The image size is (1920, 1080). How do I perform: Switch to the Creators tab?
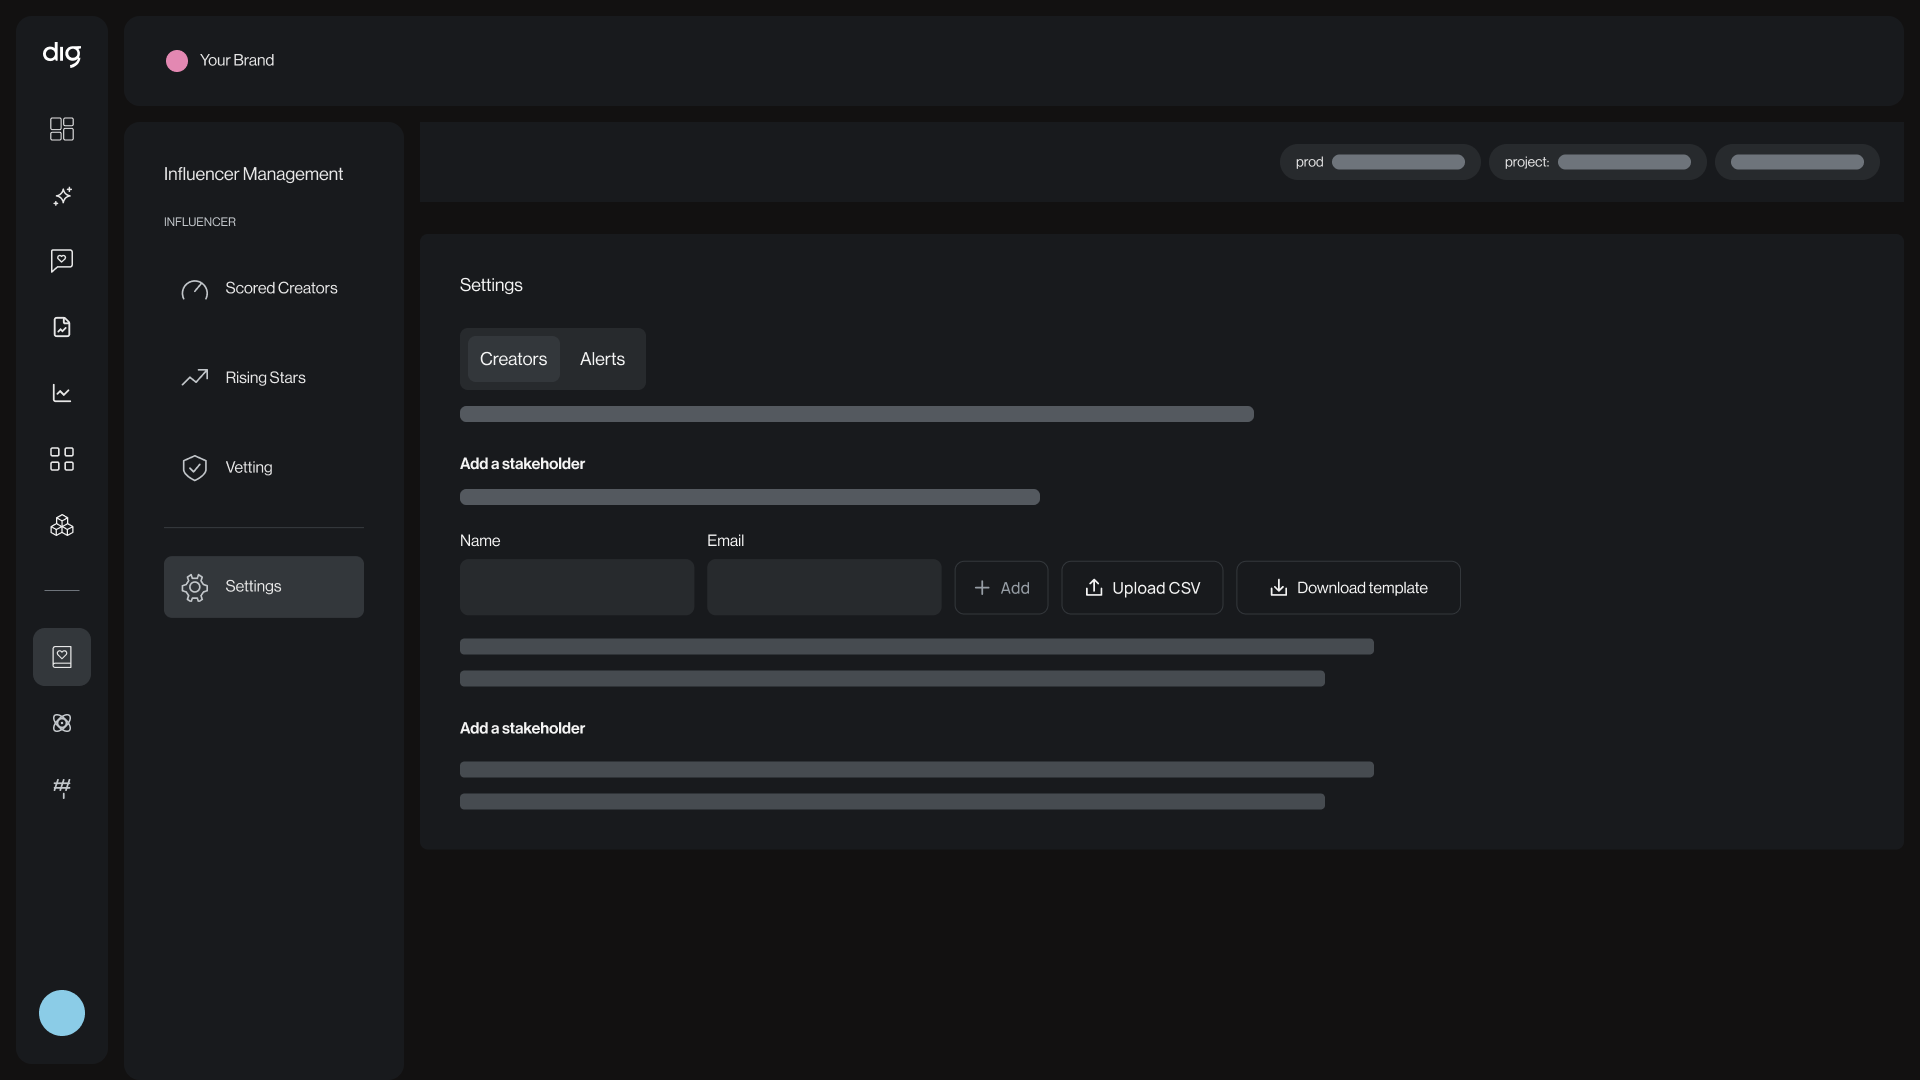tap(514, 359)
